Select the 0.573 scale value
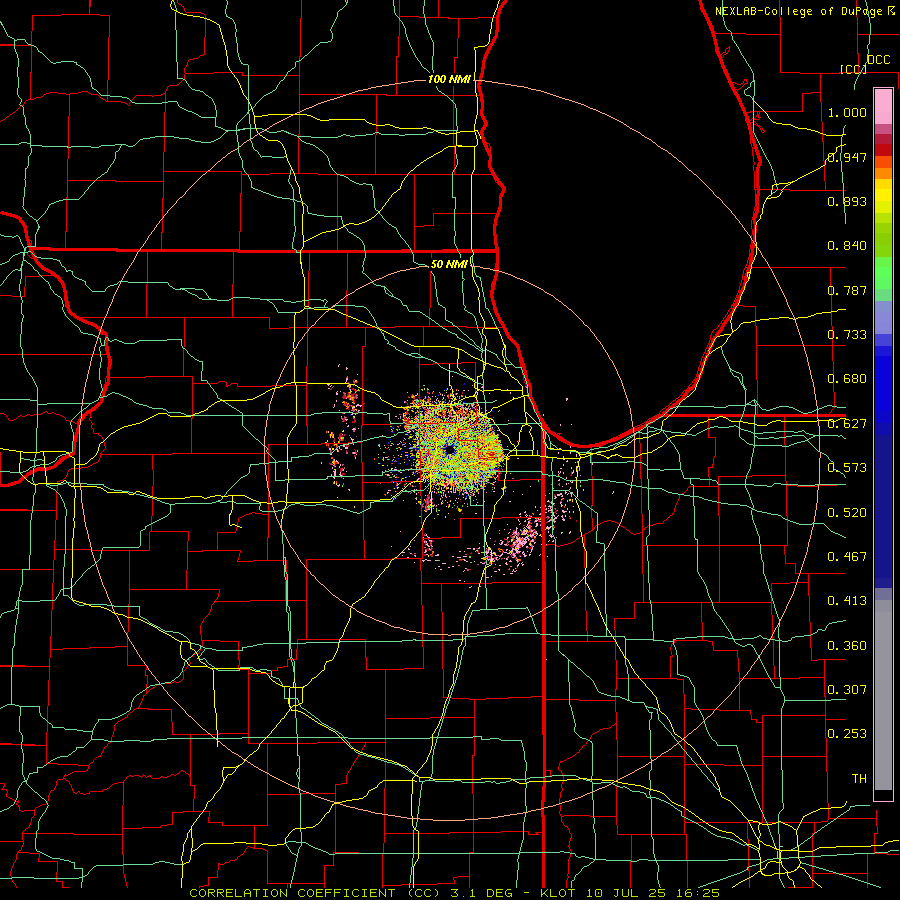900x900 pixels. coord(847,468)
